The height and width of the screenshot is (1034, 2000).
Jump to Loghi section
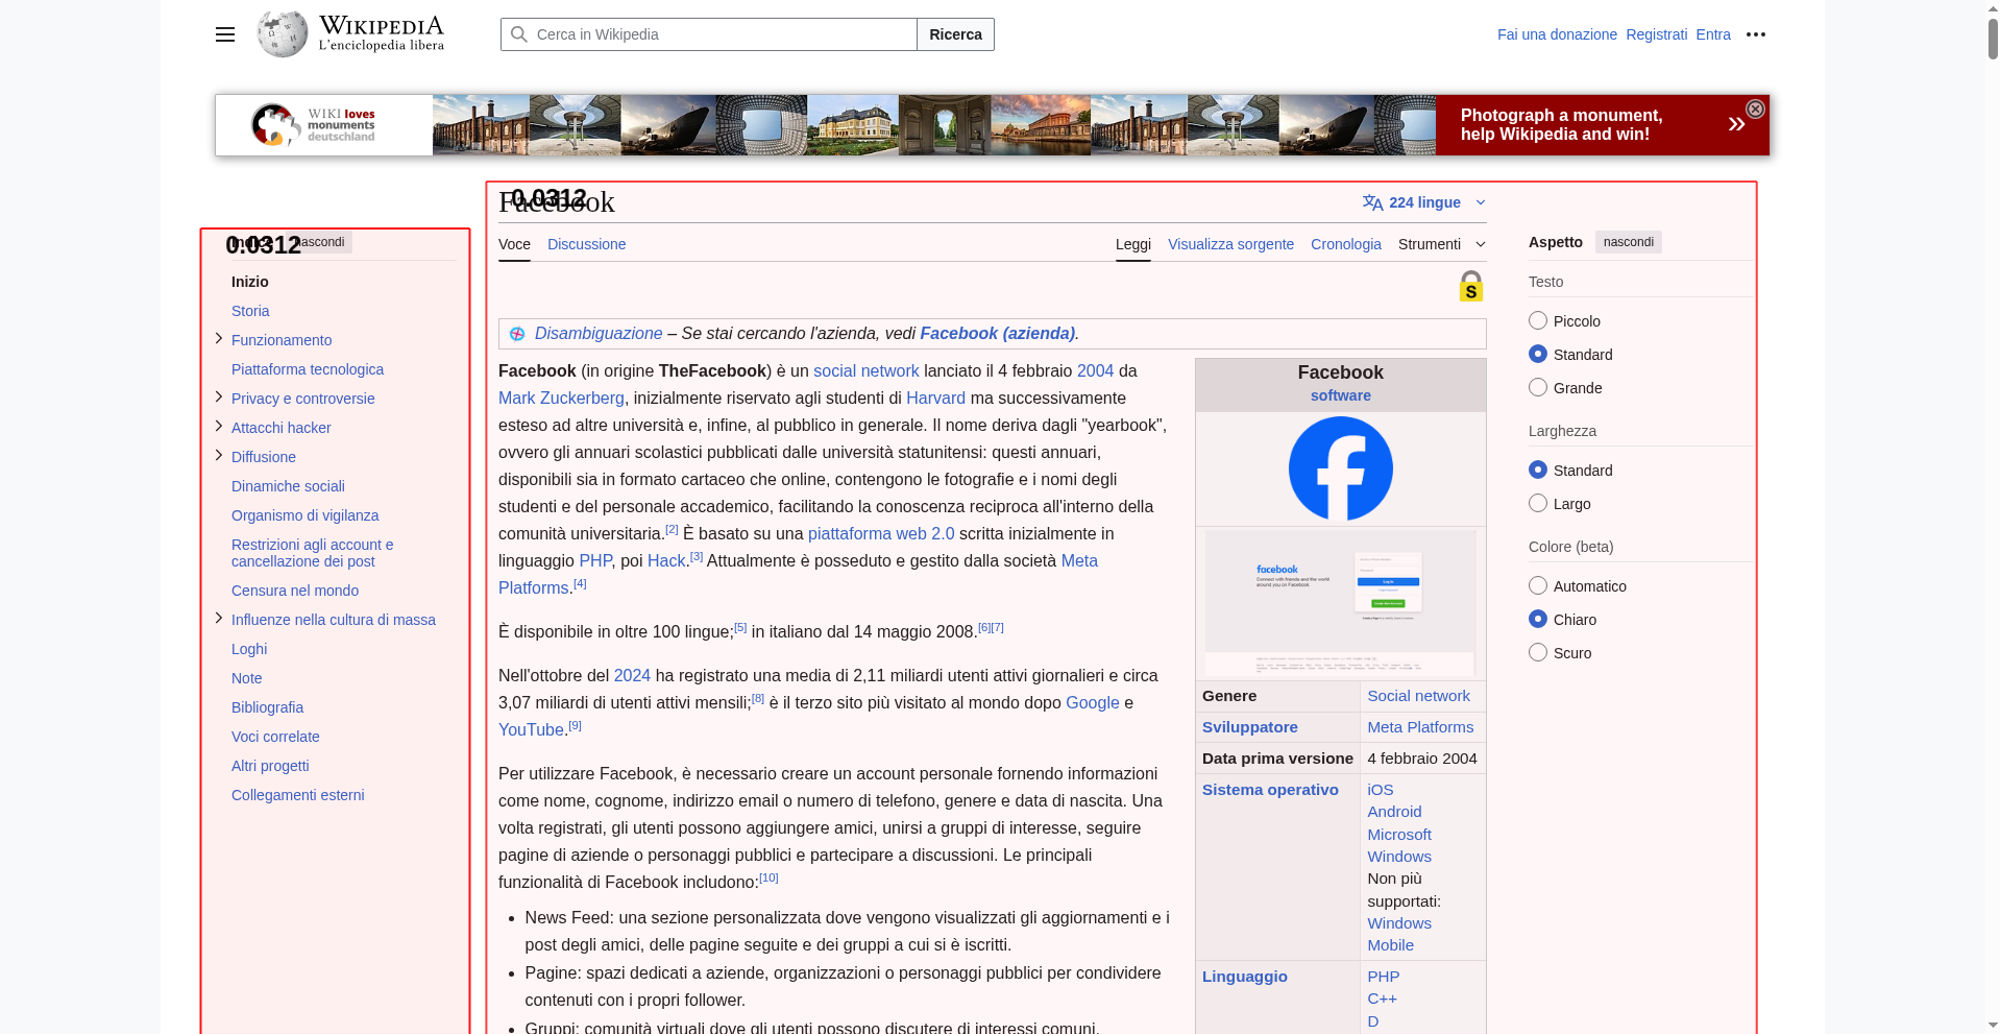(x=249, y=649)
